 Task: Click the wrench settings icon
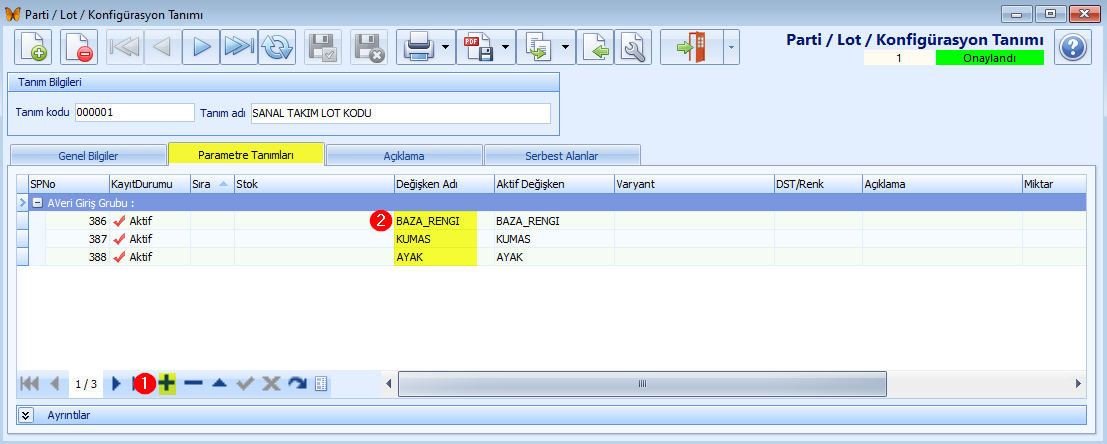tap(632, 47)
